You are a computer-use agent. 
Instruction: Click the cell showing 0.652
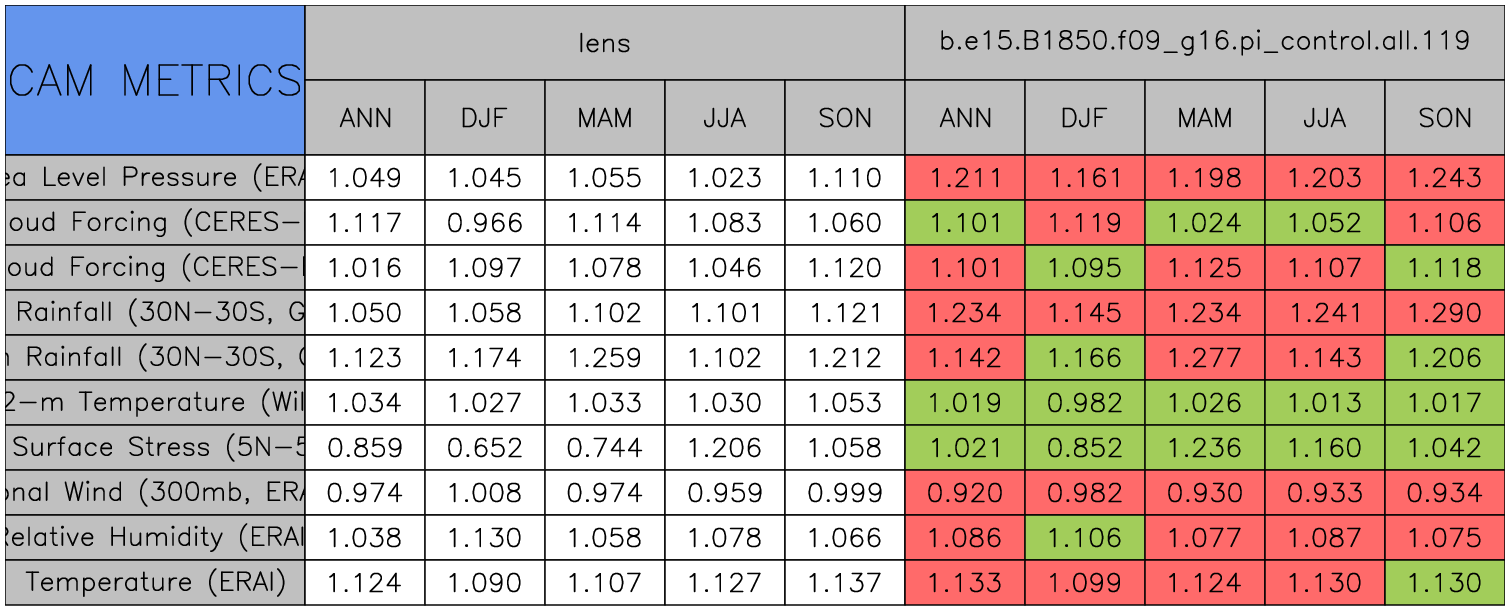click(484, 448)
